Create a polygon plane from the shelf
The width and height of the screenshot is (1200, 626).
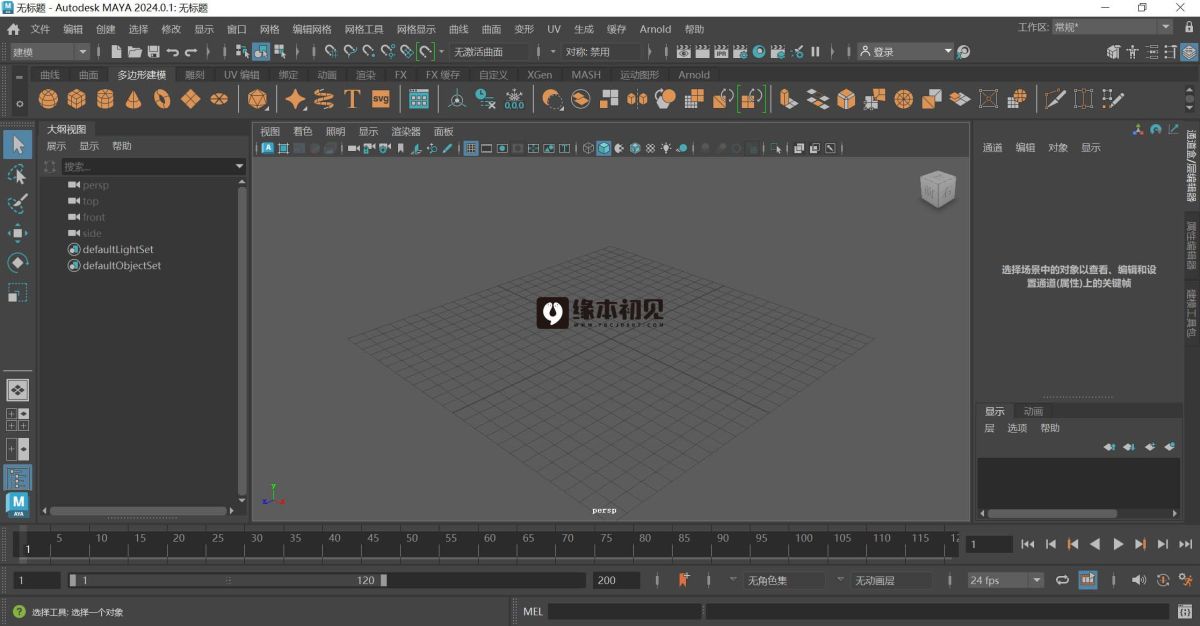[190, 99]
